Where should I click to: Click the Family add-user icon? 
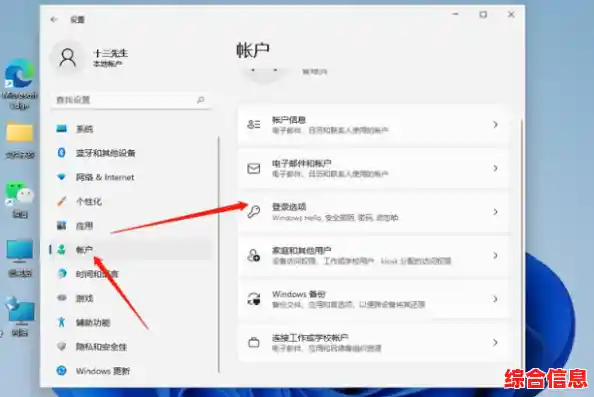[x=253, y=255]
